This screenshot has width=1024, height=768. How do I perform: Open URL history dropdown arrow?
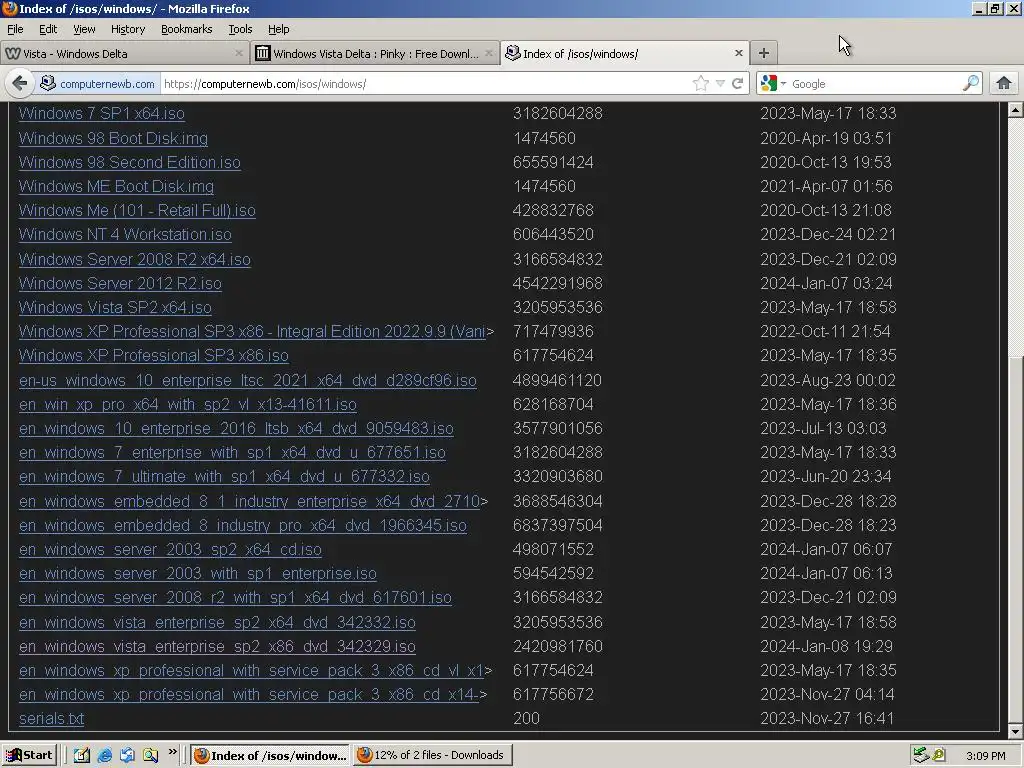720,84
